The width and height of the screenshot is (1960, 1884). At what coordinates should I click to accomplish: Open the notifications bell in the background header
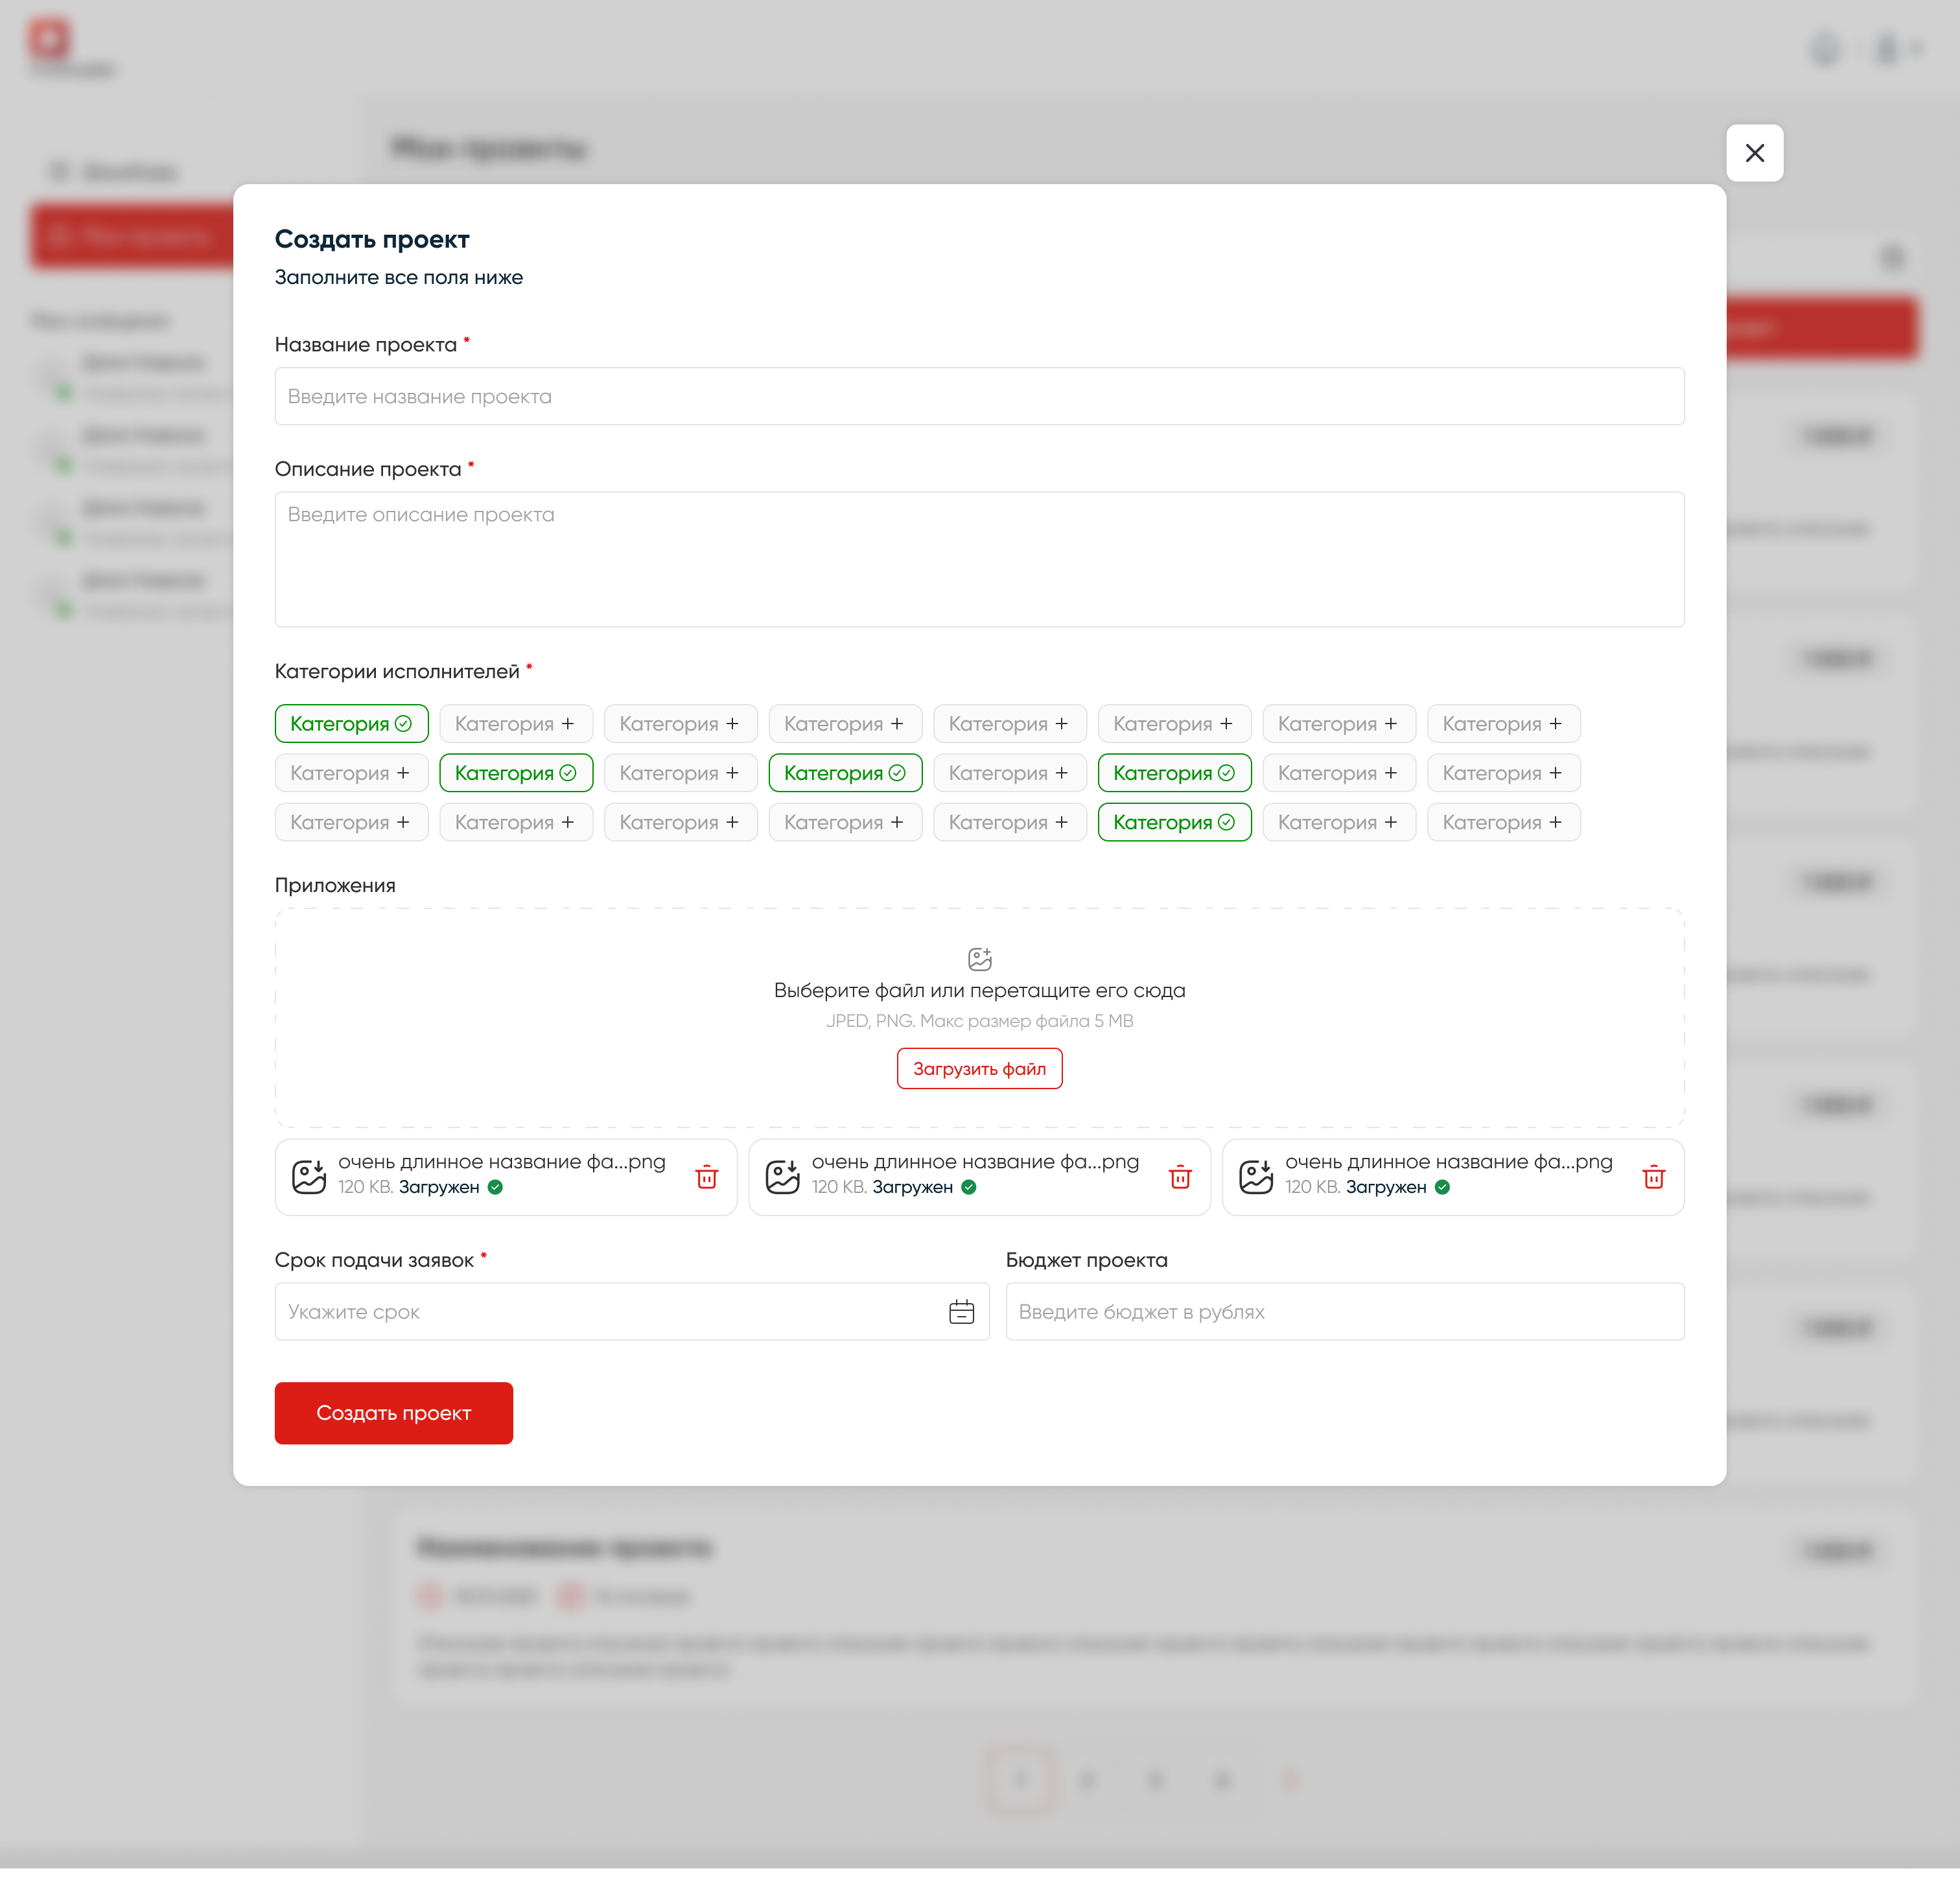[x=1825, y=48]
